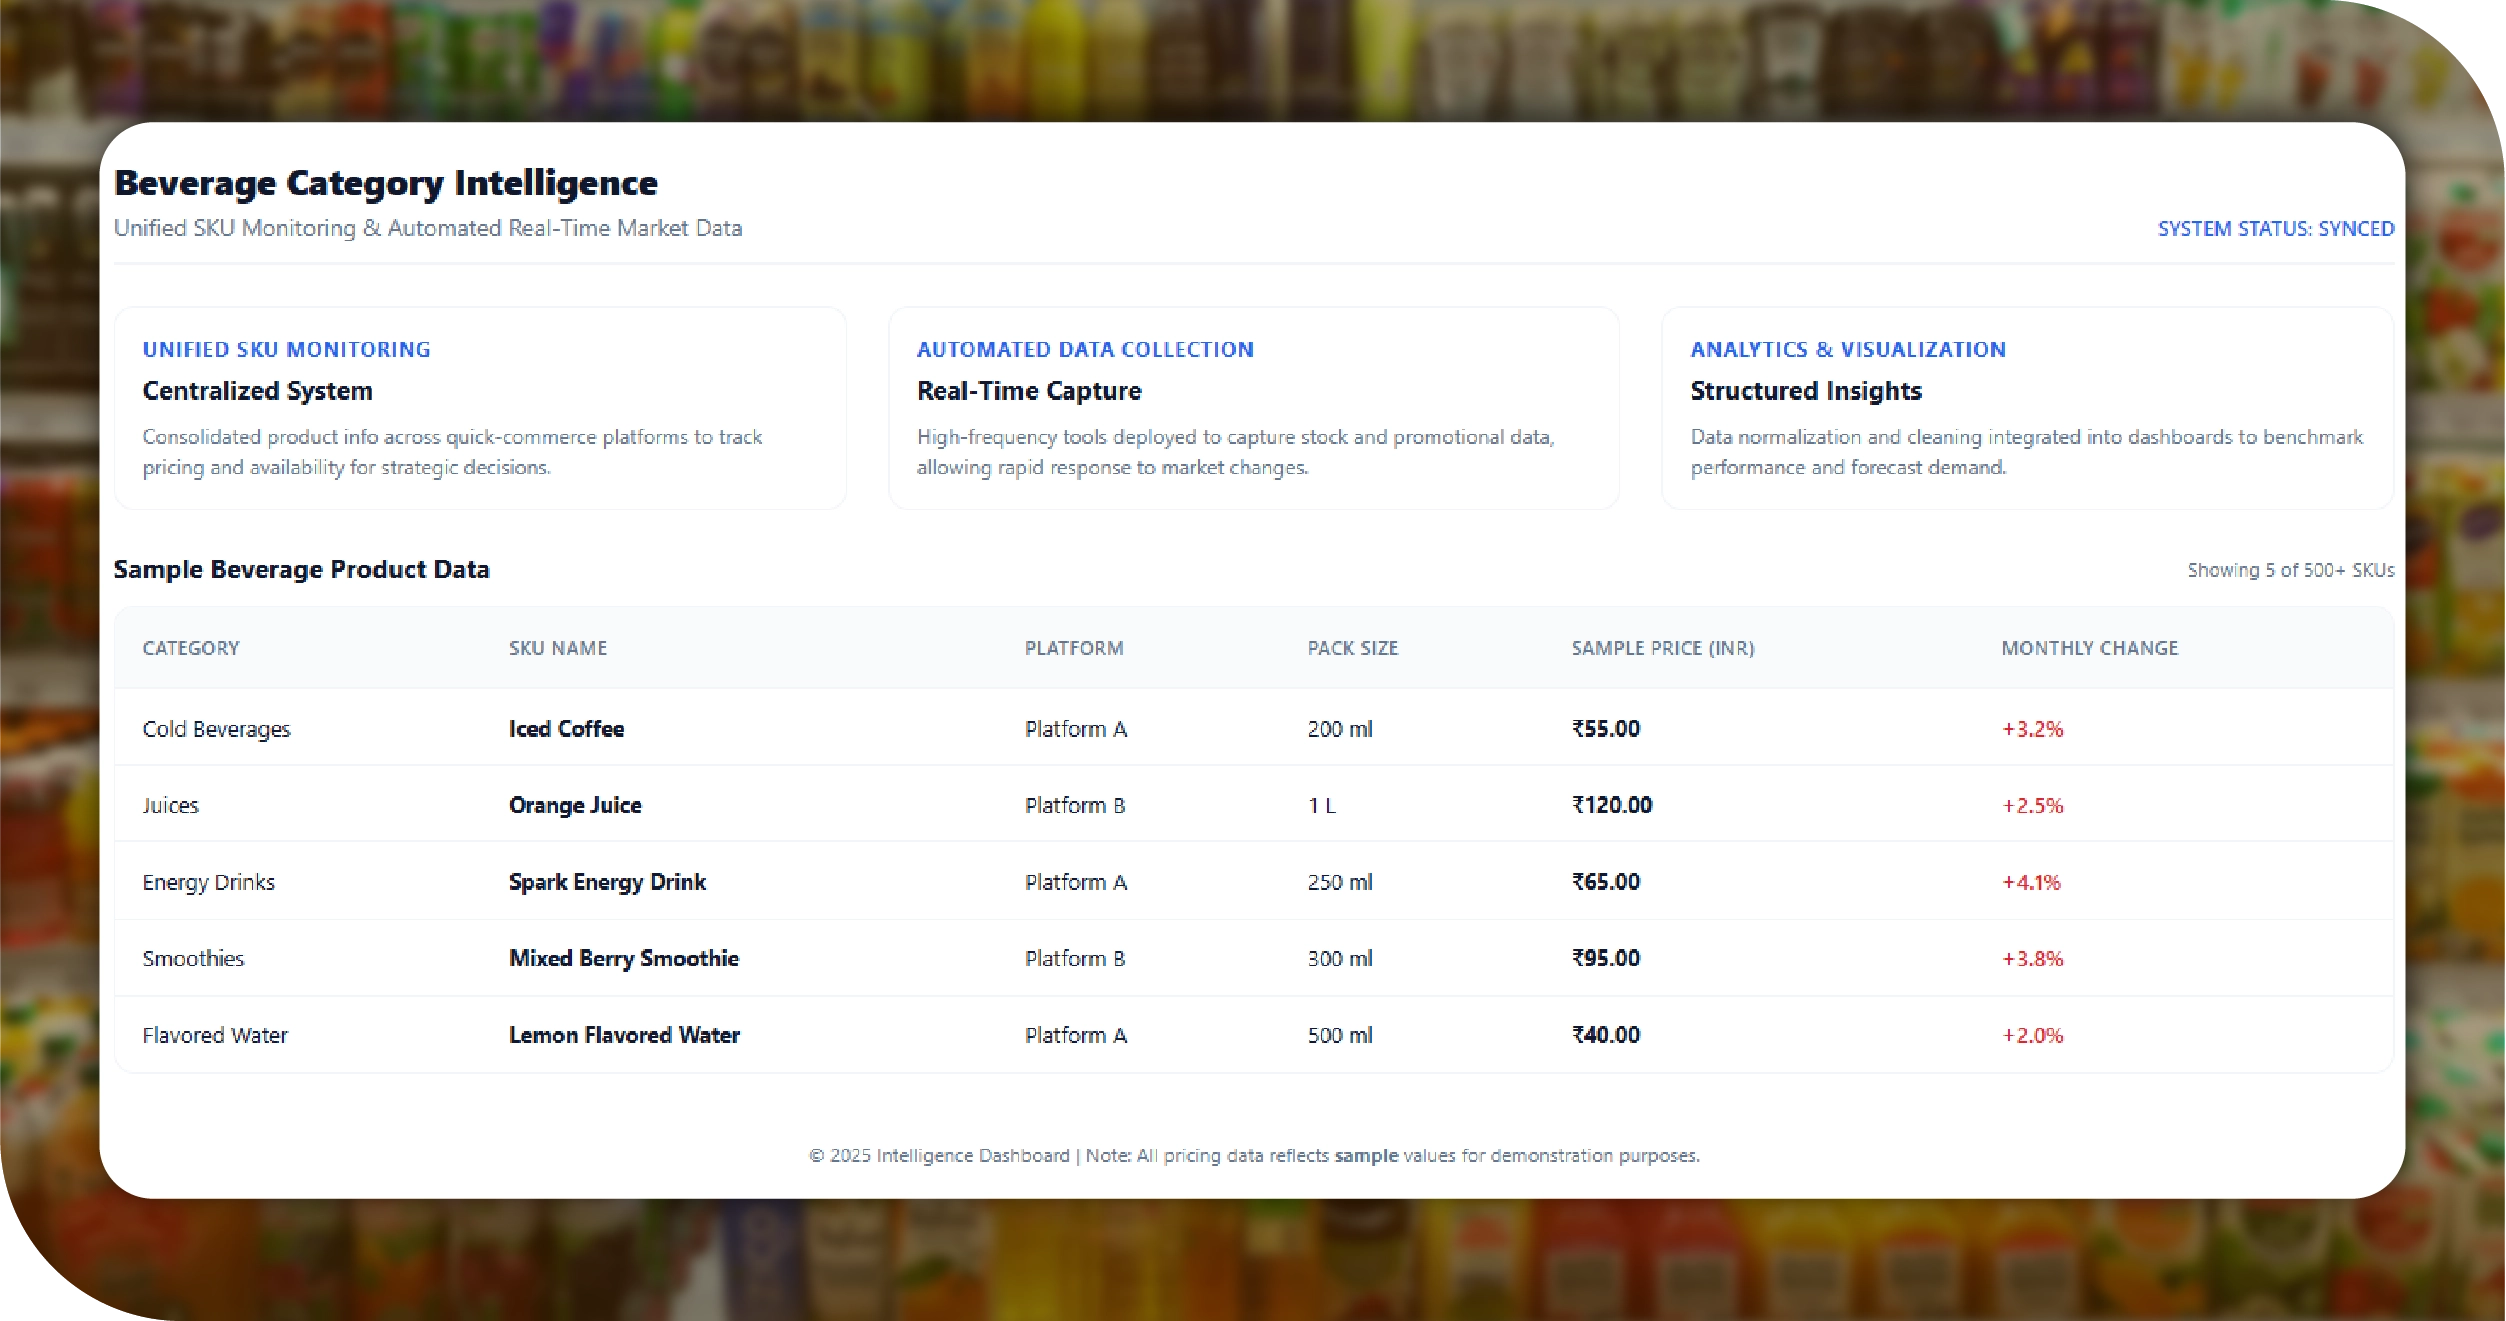
Task: Click the SYSTEM STATUS: SYNCED indicator
Action: tap(2275, 229)
